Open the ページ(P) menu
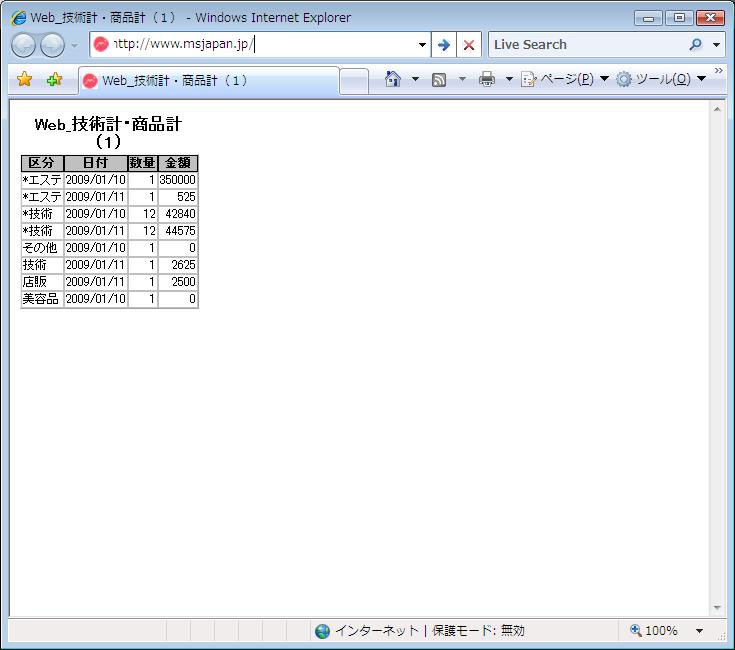Viewport: 735px width, 650px height. coord(564,79)
